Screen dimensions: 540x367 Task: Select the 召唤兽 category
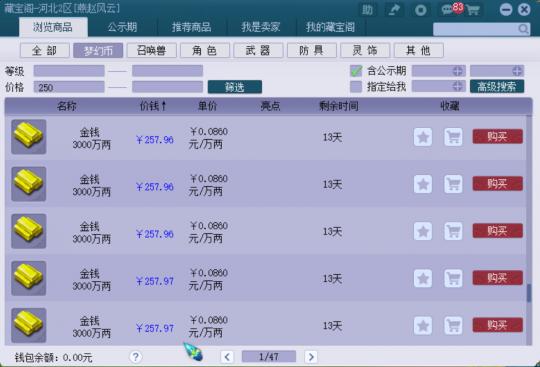(152, 51)
